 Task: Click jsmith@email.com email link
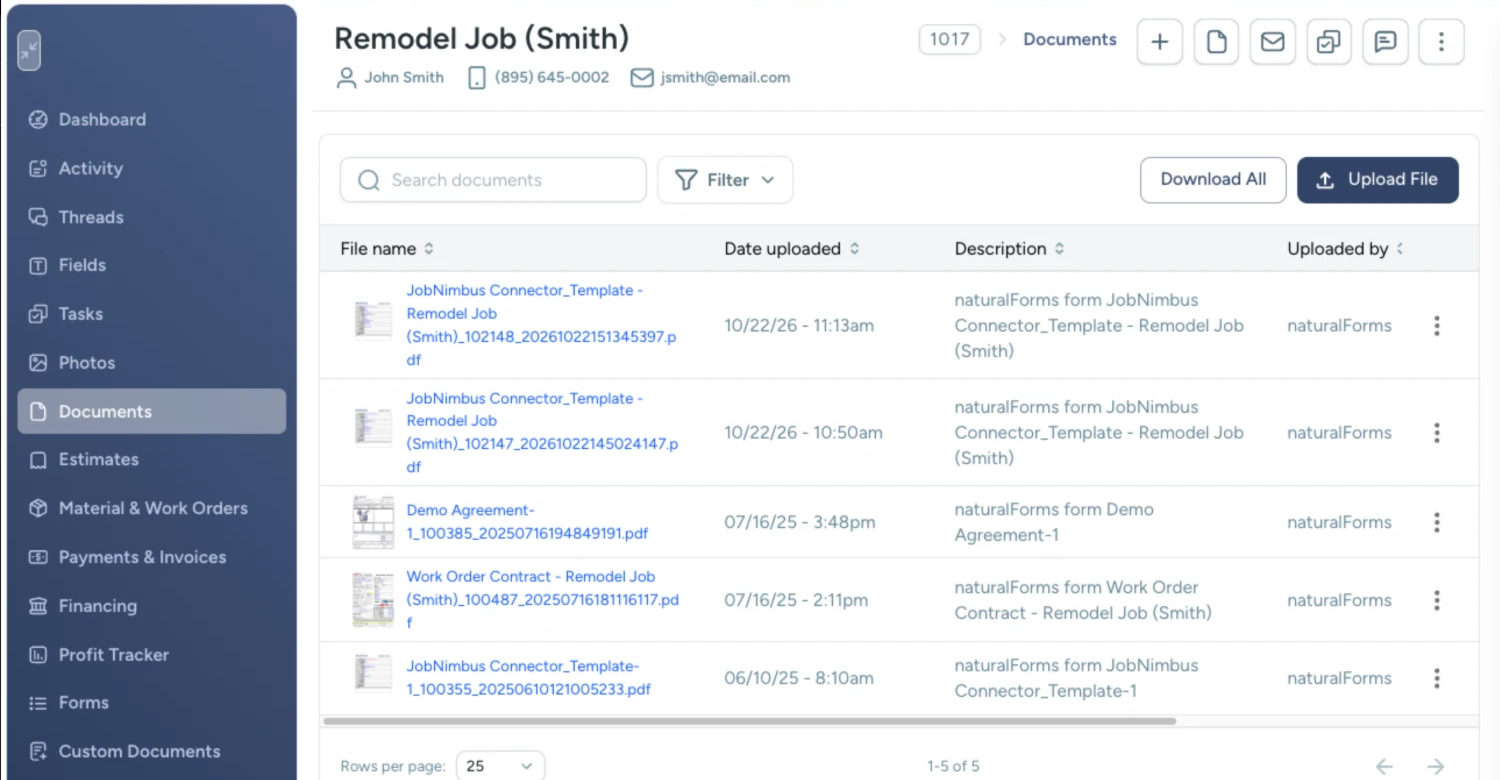tap(725, 77)
